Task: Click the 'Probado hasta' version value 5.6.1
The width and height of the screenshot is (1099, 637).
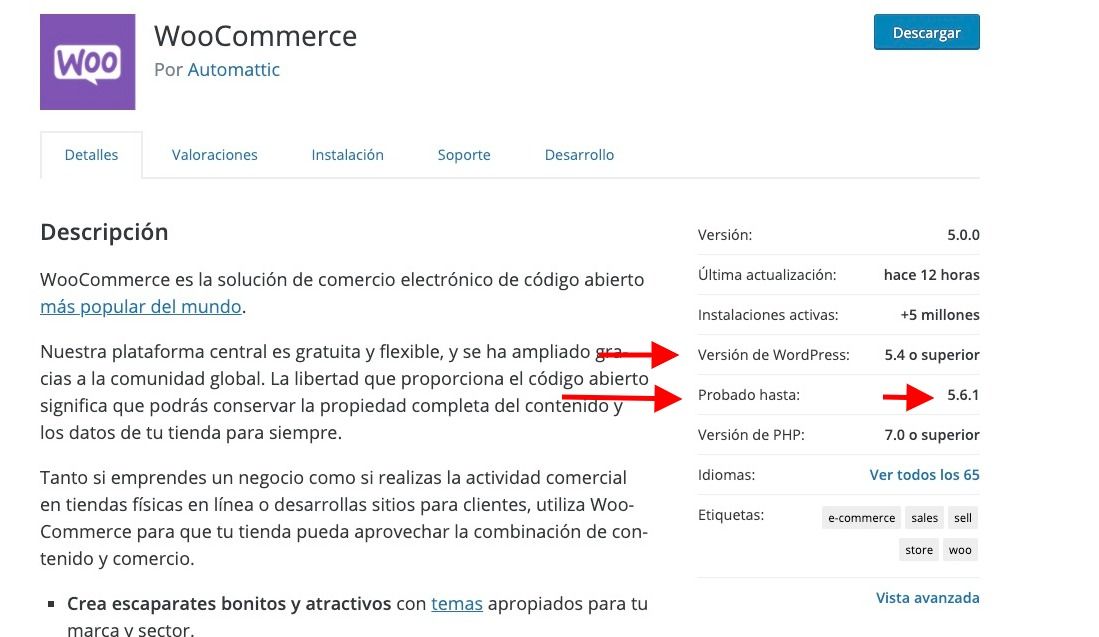Action: (963, 395)
